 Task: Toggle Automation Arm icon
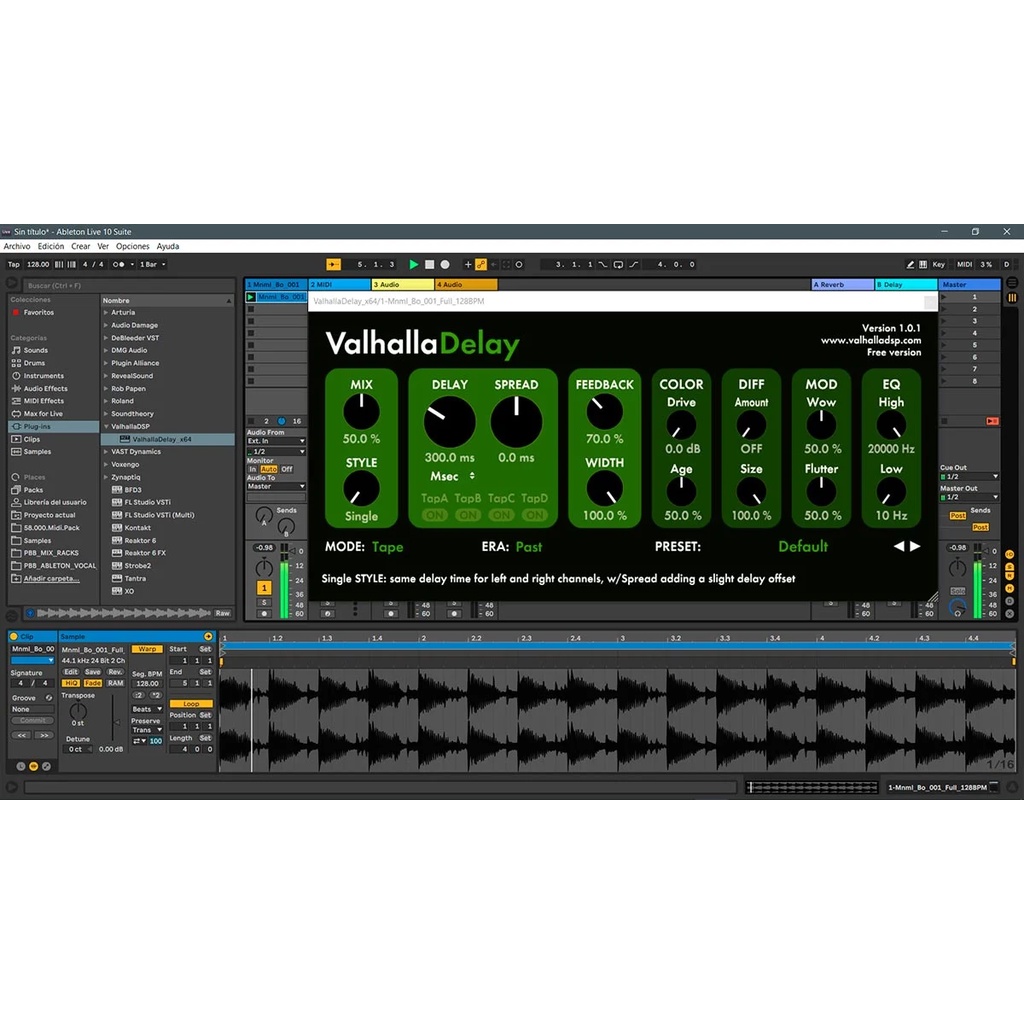click(x=481, y=264)
